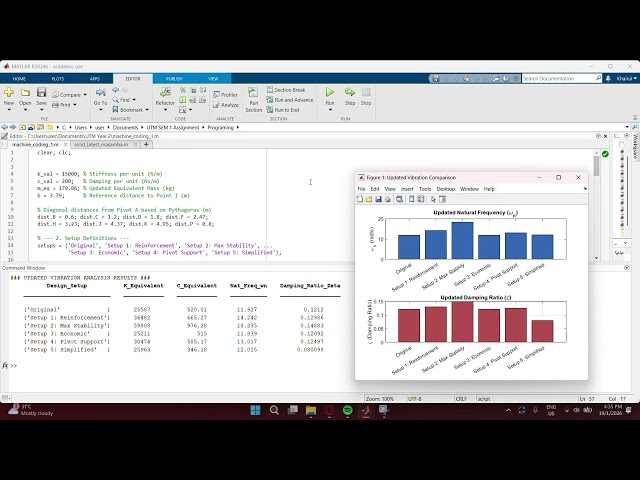640x480 pixels.
Task: Expand the Refactor dropdown arrow
Action: point(165,110)
